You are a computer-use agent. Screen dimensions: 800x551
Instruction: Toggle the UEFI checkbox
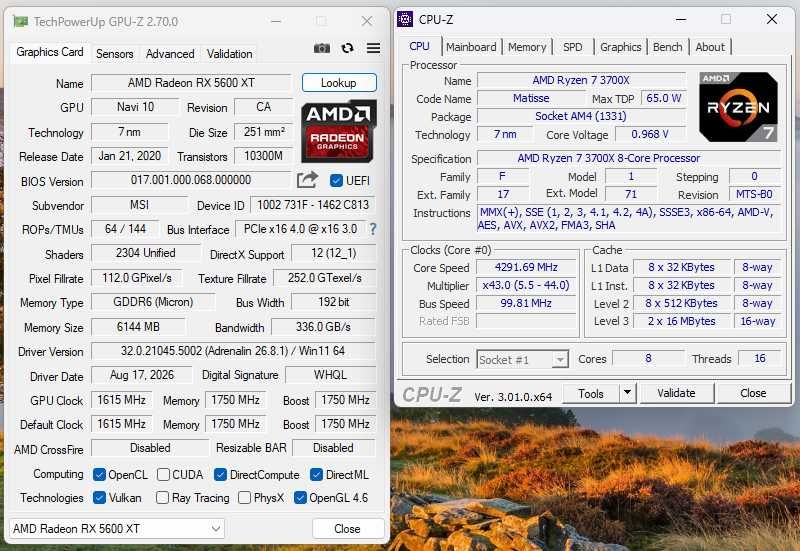(x=336, y=181)
